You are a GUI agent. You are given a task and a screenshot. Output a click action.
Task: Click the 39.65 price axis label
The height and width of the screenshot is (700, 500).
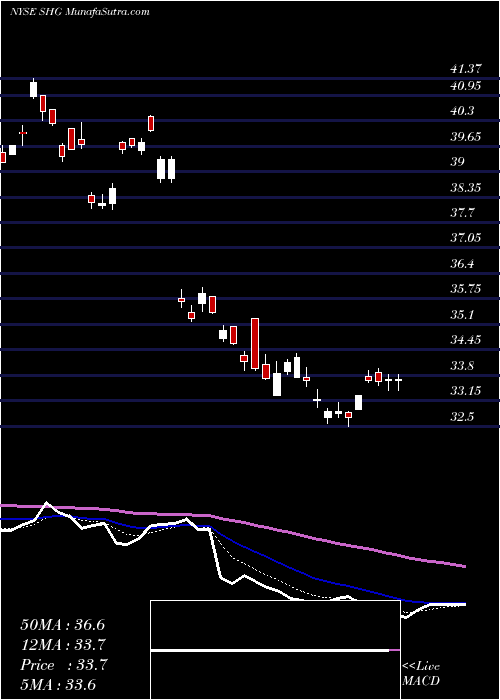click(x=466, y=137)
